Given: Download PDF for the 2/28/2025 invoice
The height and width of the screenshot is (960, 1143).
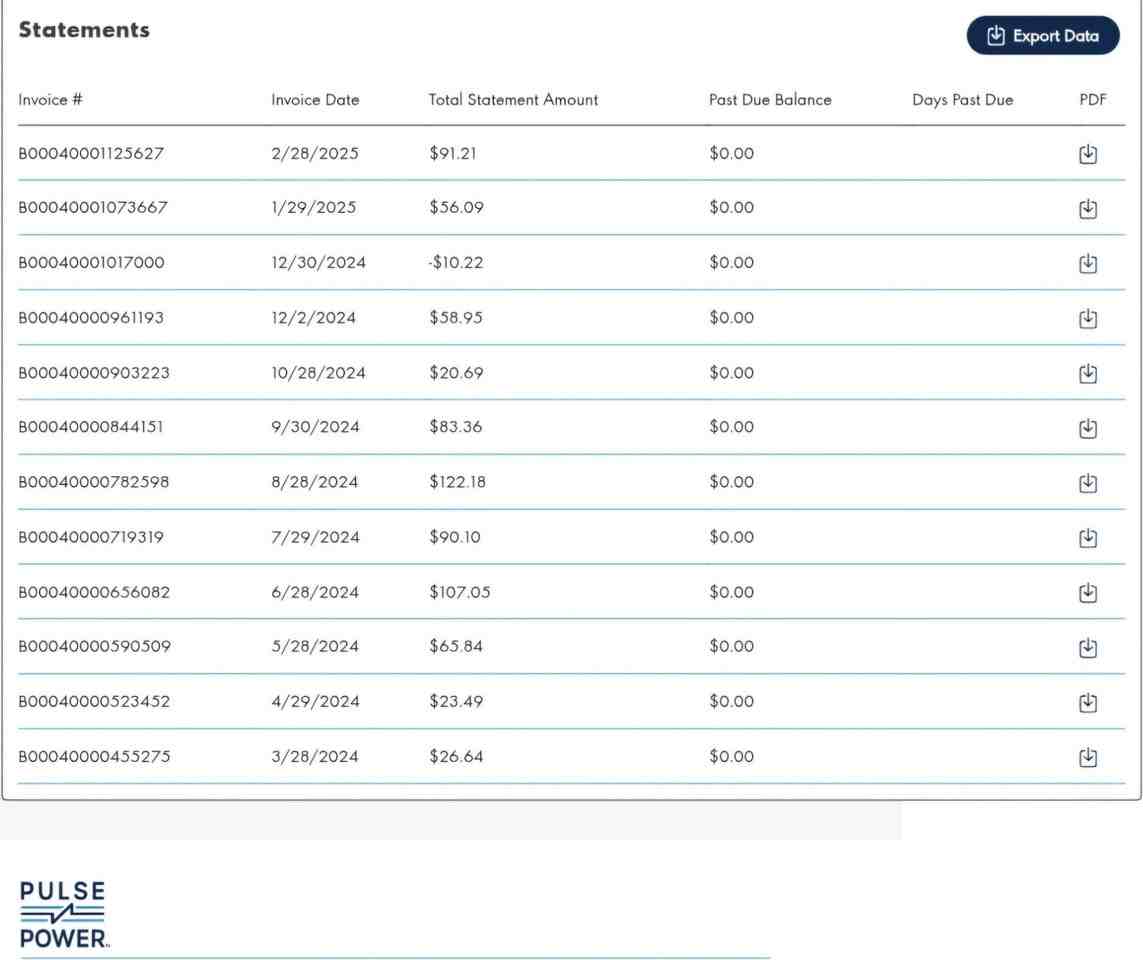Looking at the screenshot, I should [x=1088, y=154].
